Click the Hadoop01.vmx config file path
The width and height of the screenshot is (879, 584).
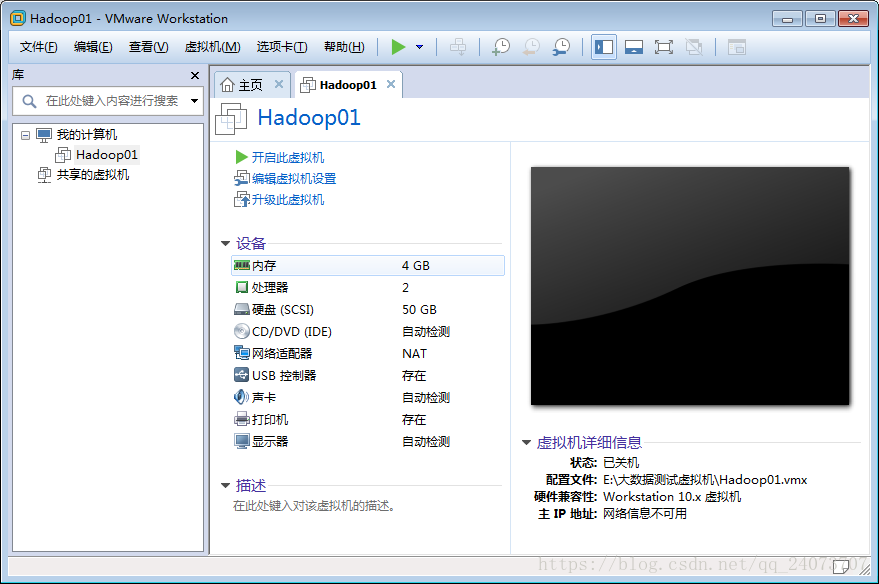[705, 480]
